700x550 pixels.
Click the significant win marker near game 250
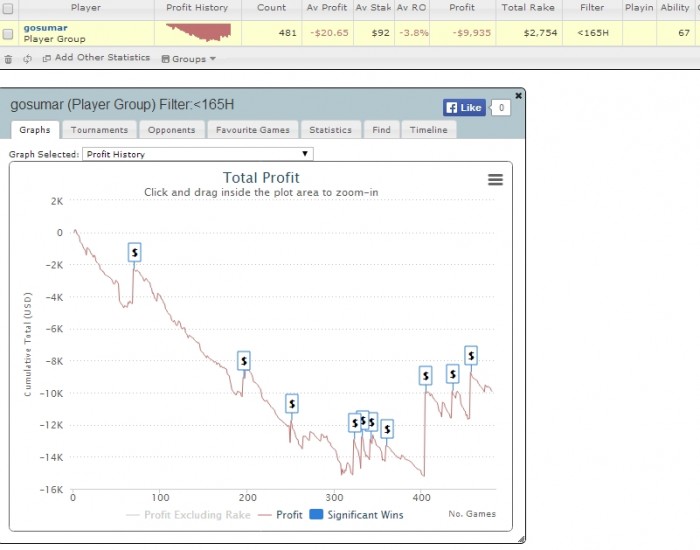coord(292,404)
